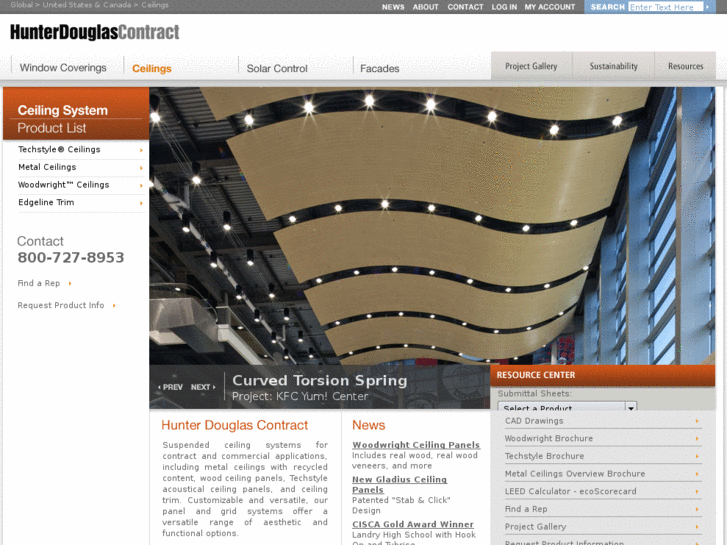Click arrow on CAD Drawings row
This screenshot has height=545, width=727.
click(x=697, y=421)
